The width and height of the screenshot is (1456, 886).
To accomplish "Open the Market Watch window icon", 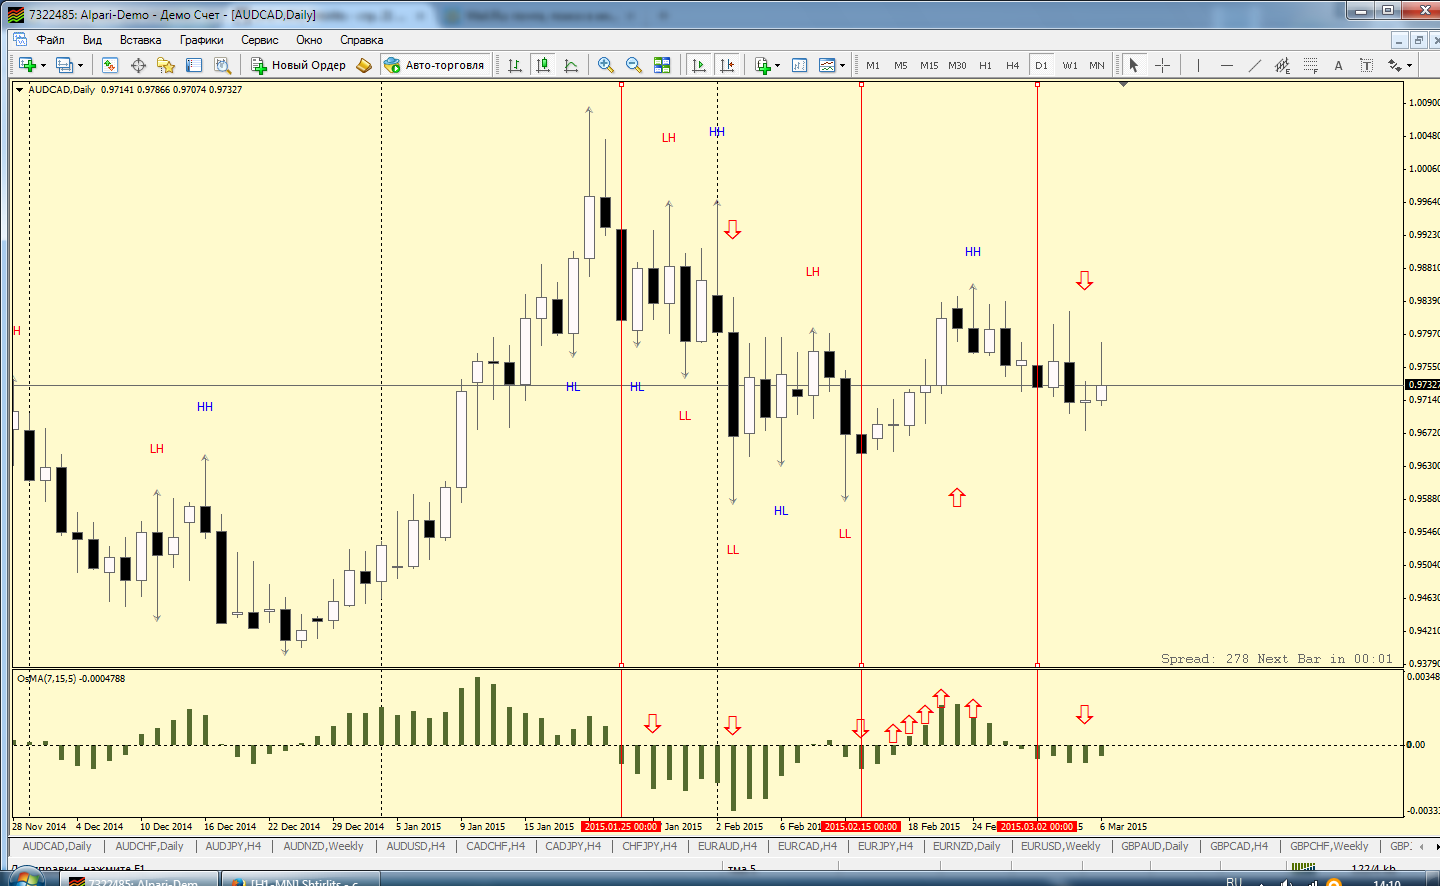I will (110, 65).
